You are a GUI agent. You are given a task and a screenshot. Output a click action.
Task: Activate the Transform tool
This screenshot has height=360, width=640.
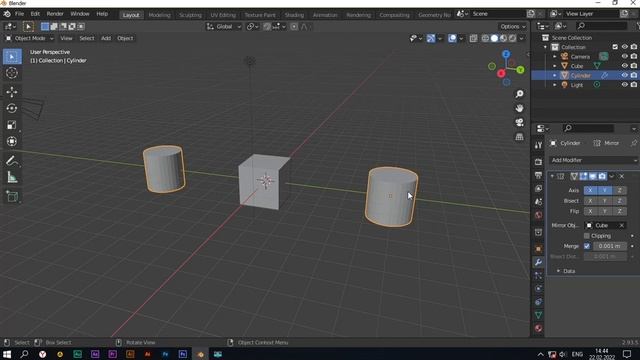click(12, 141)
